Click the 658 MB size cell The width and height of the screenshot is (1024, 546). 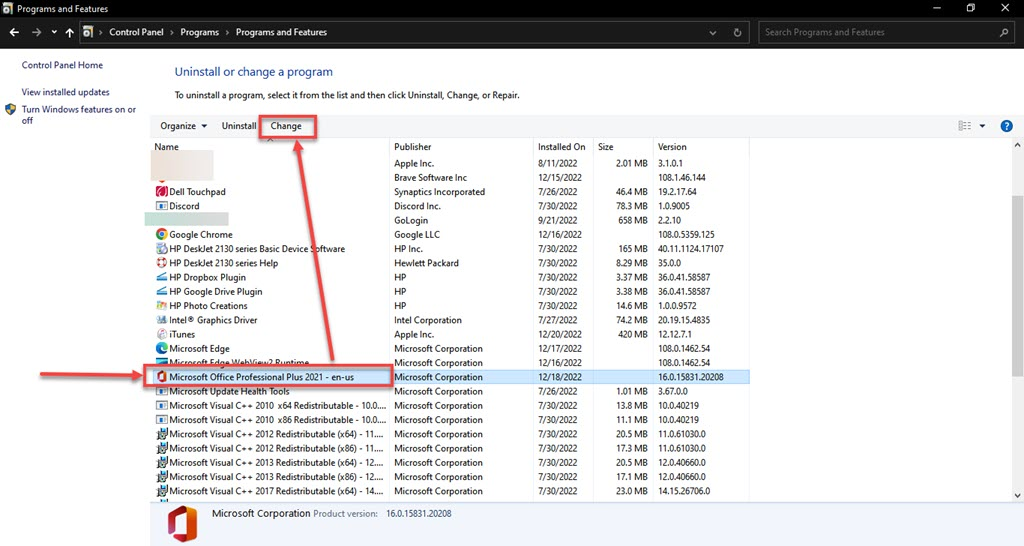coord(633,221)
